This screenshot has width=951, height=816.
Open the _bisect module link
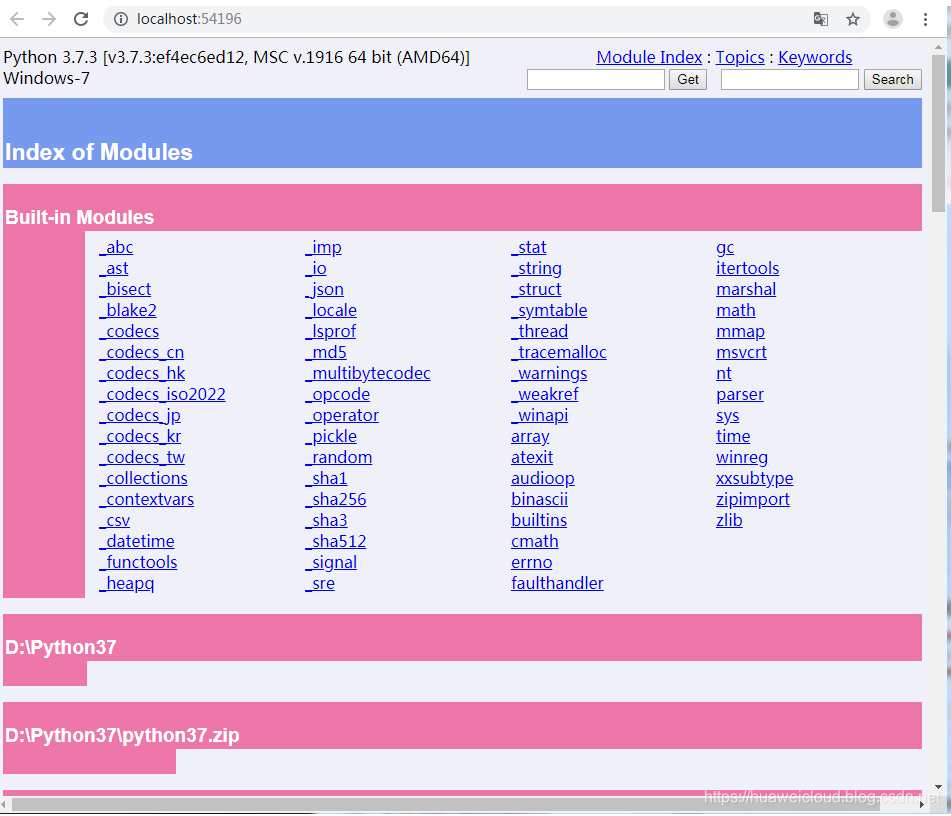126,289
